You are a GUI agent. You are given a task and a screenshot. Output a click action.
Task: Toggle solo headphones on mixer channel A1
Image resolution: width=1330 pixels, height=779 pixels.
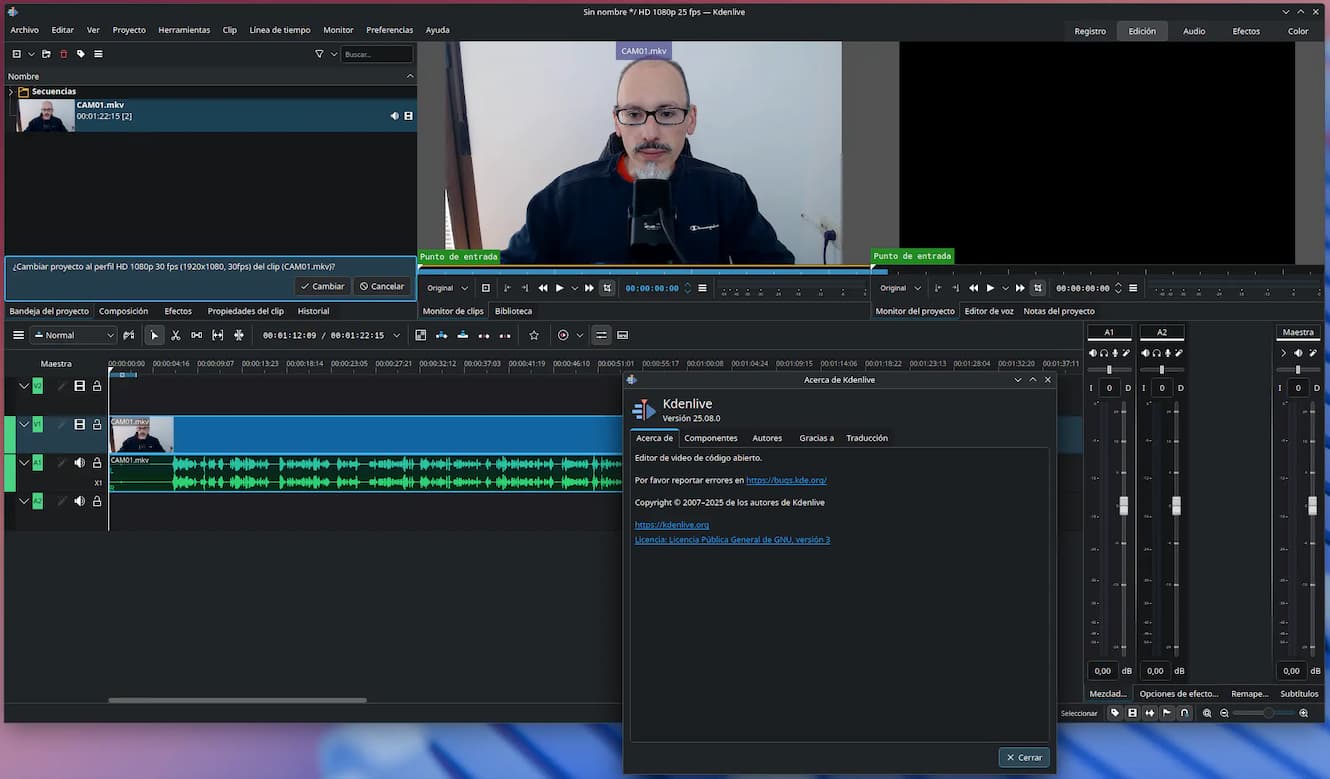(x=1104, y=353)
